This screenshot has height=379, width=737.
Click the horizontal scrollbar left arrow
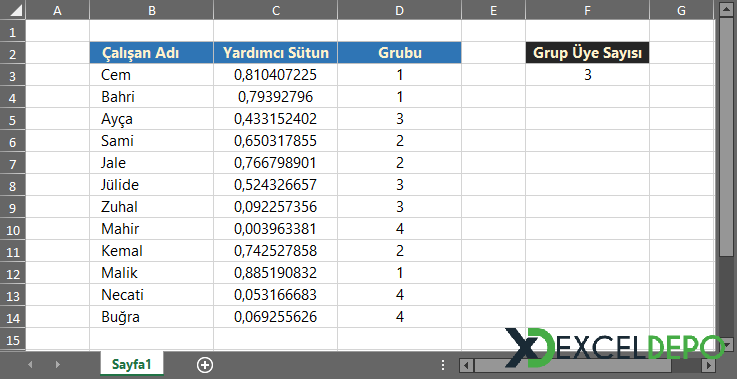coord(466,365)
